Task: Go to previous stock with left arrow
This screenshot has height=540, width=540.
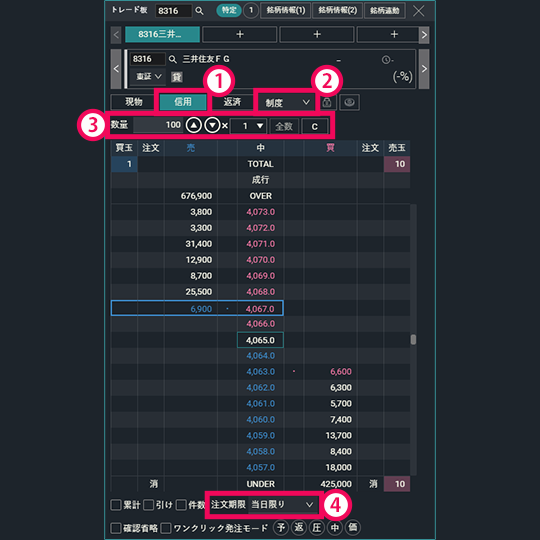Action: click(116, 69)
